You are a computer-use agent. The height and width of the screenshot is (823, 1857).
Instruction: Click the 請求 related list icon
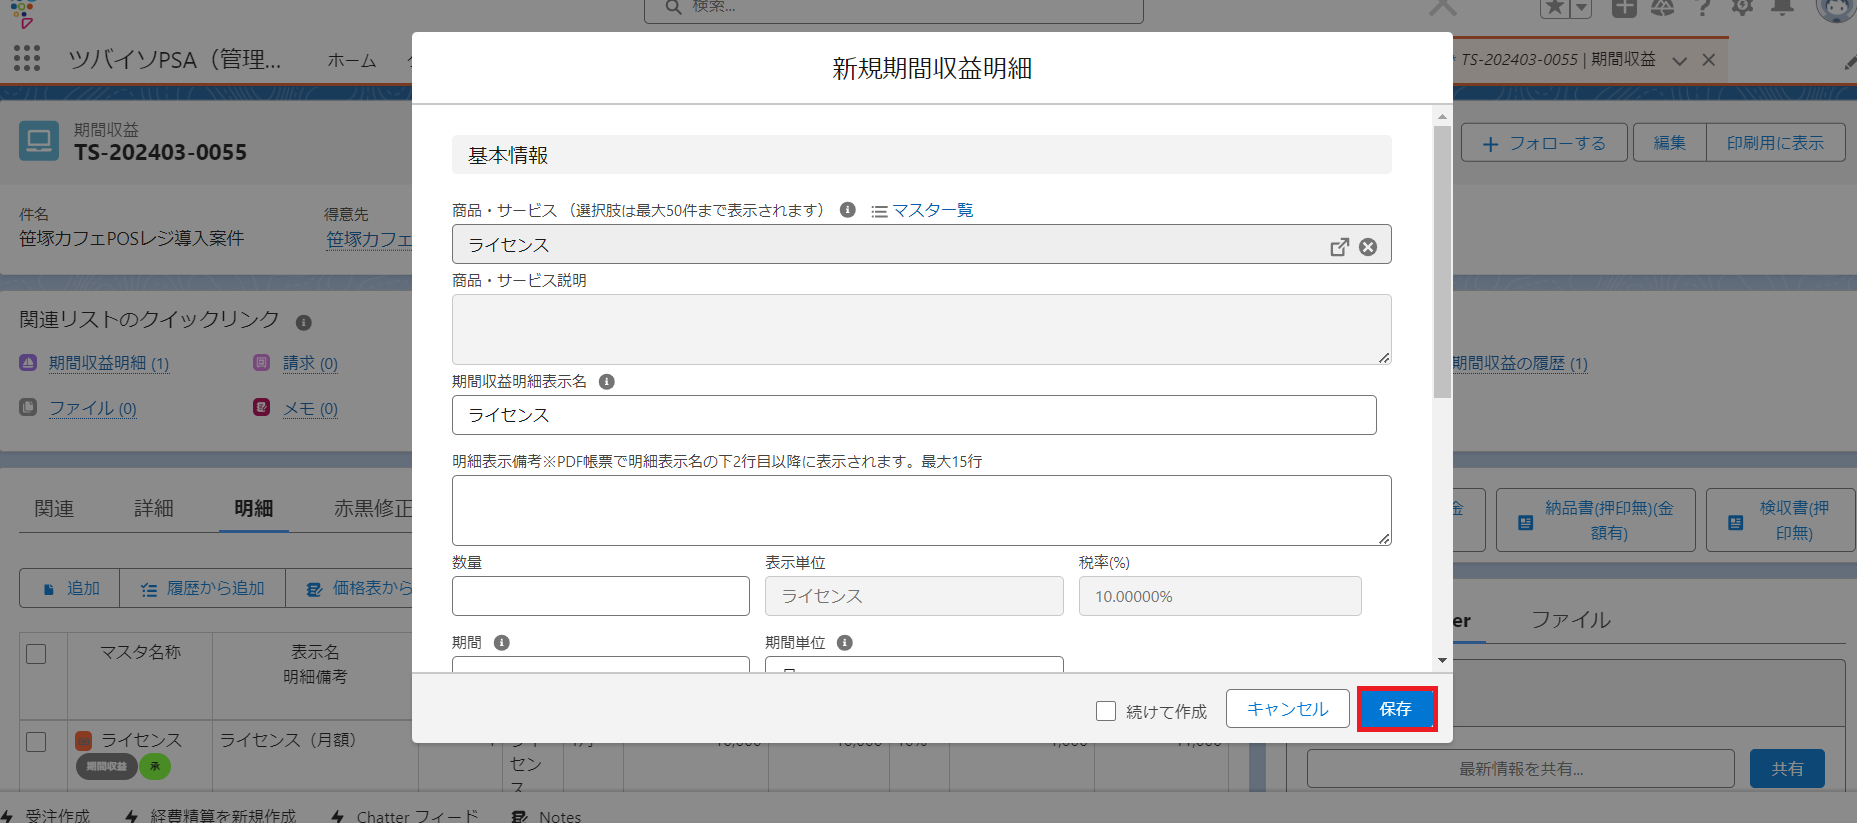(261, 363)
